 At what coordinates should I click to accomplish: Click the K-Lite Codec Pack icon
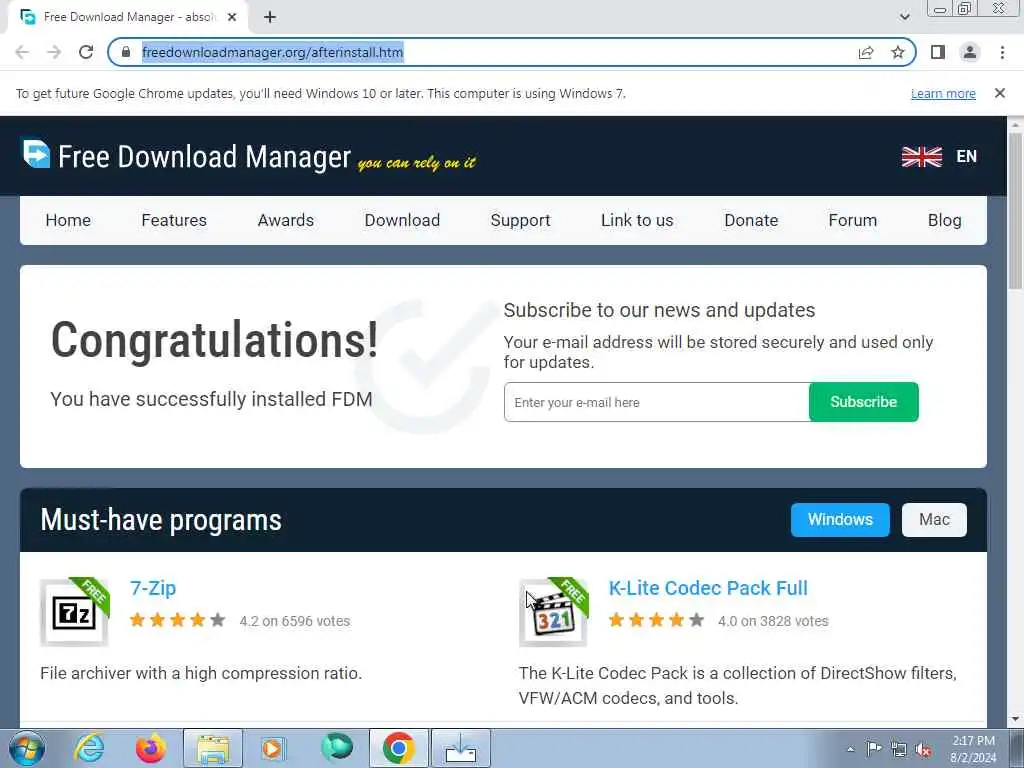(x=553, y=613)
